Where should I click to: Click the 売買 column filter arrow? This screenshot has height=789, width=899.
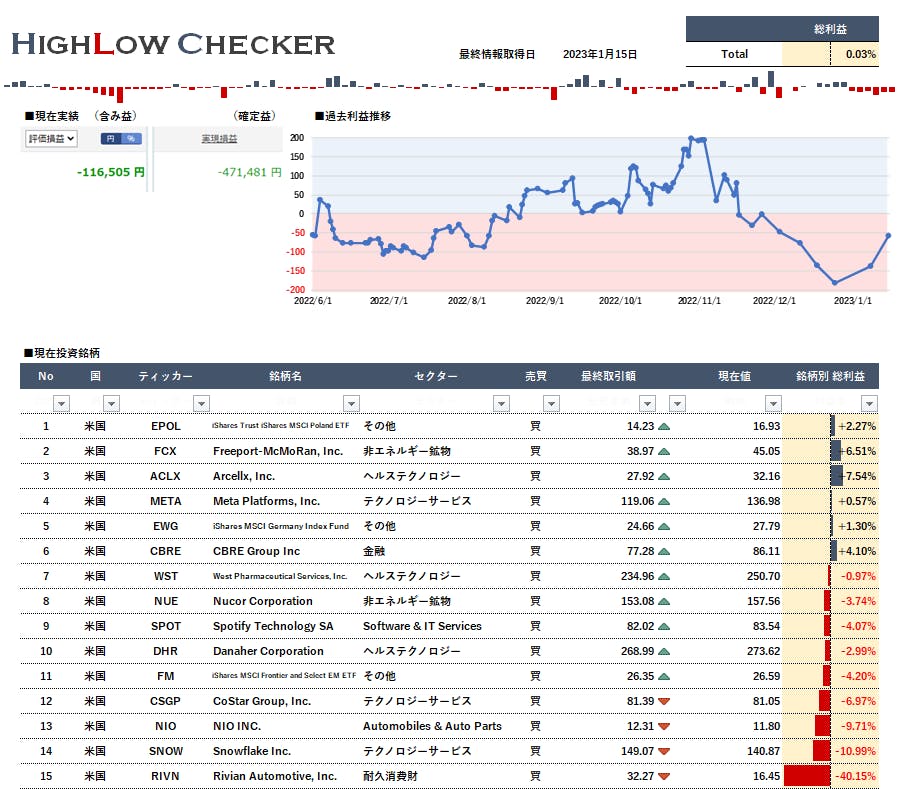(551, 403)
